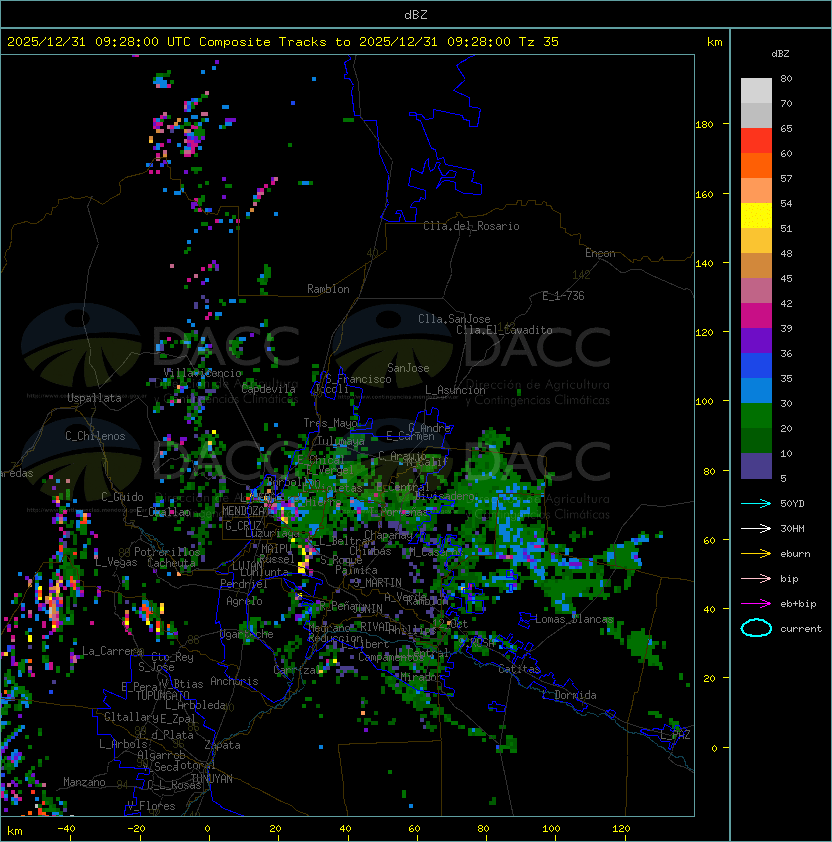Click the 'Tz 35' value in header
The height and width of the screenshot is (842, 832).
(539, 42)
